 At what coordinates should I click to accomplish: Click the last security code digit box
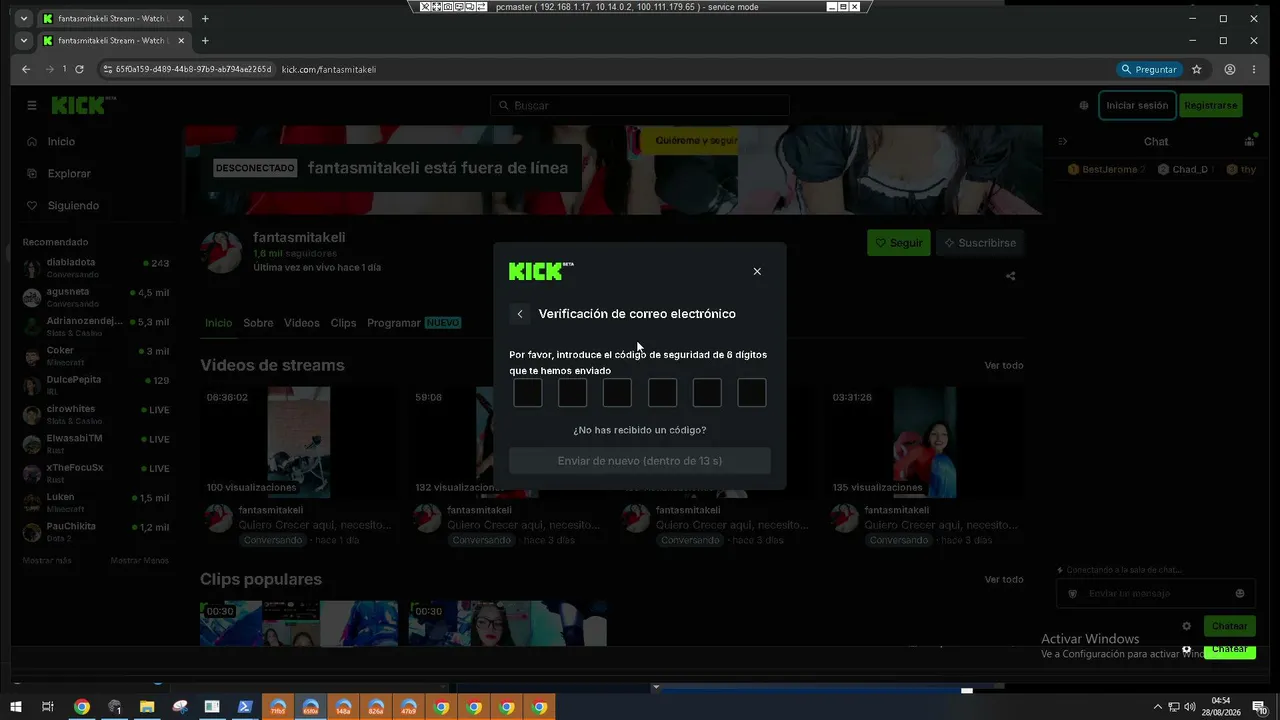[752, 393]
